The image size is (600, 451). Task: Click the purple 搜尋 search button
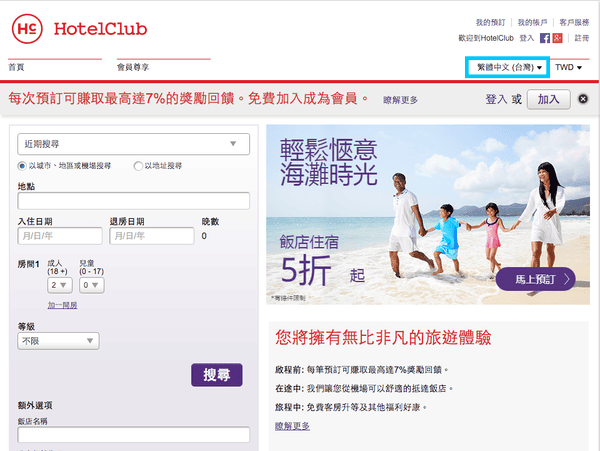point(217,375)
